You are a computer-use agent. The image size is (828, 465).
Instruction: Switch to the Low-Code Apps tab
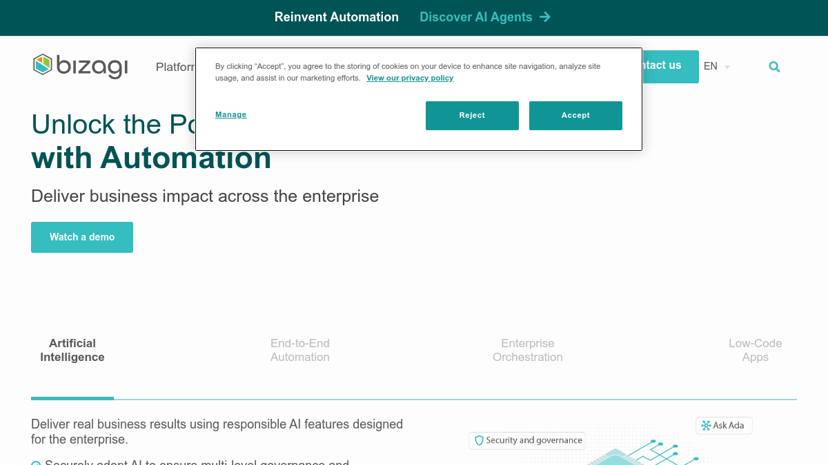coord(755,350)
